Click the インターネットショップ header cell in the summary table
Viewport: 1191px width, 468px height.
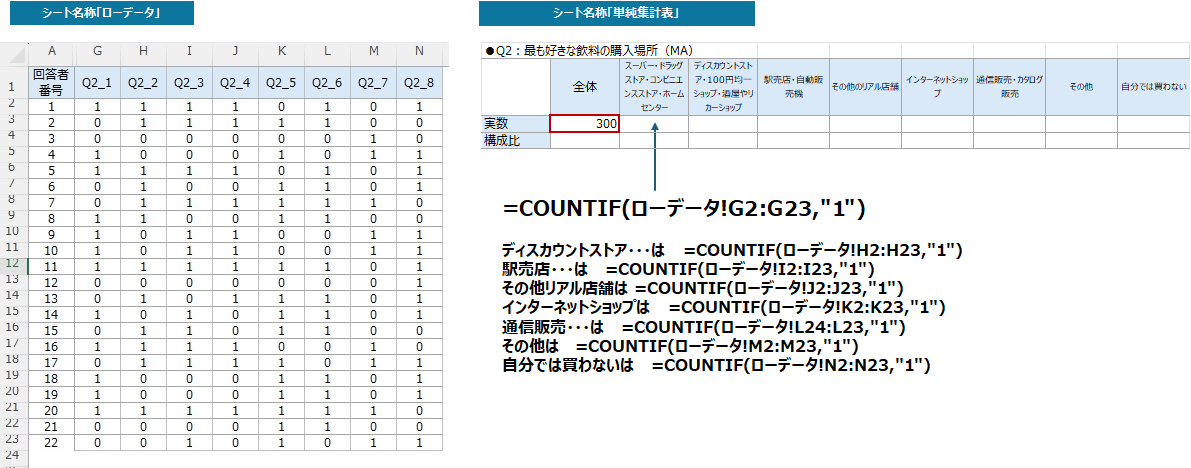tap(937, 87)
